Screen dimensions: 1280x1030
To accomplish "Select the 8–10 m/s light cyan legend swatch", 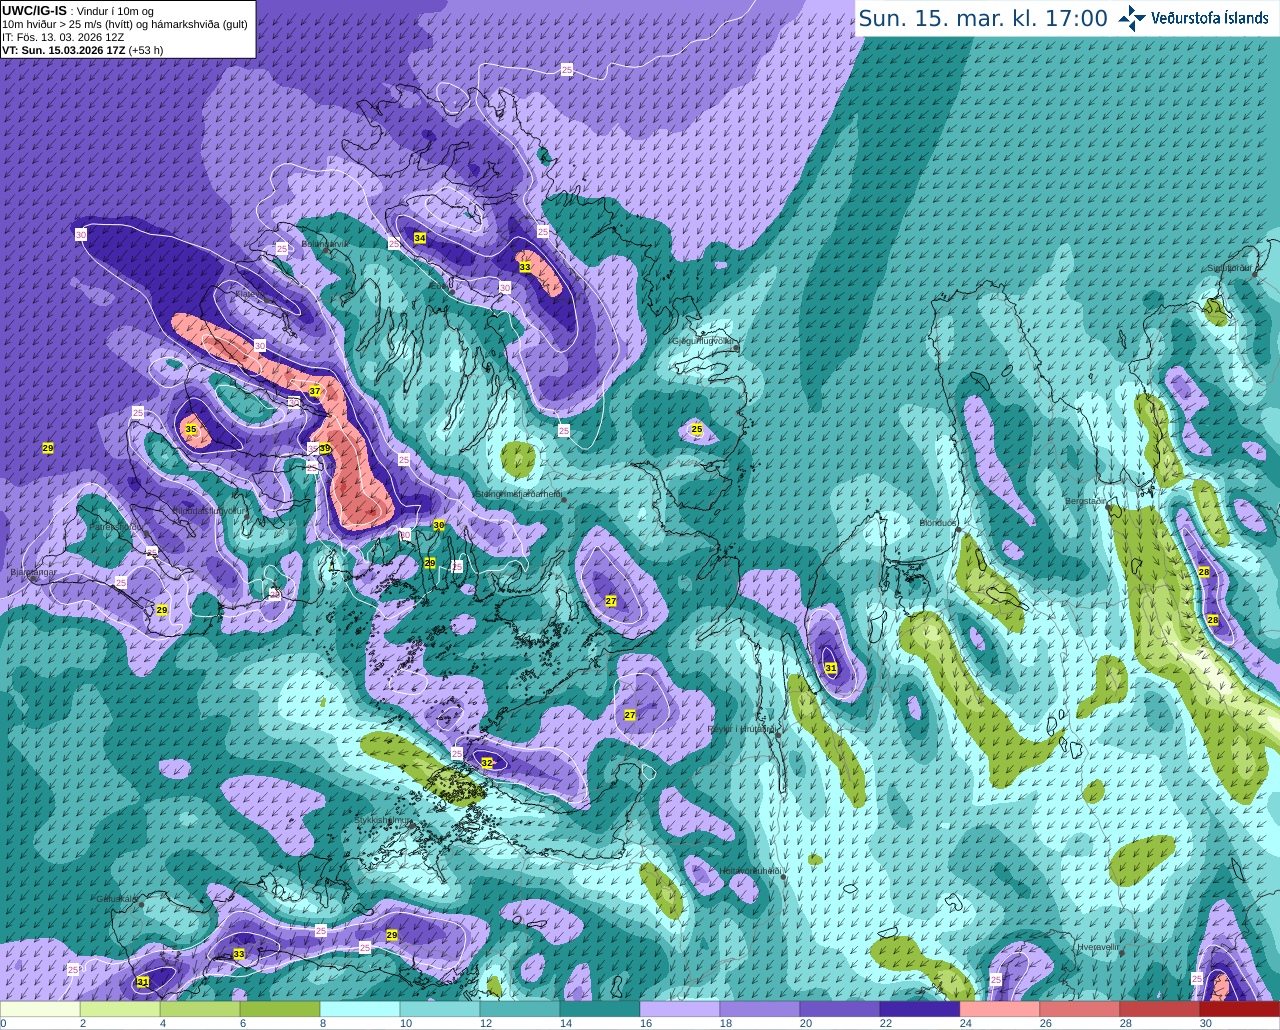I will click(x=360, y=1009).
